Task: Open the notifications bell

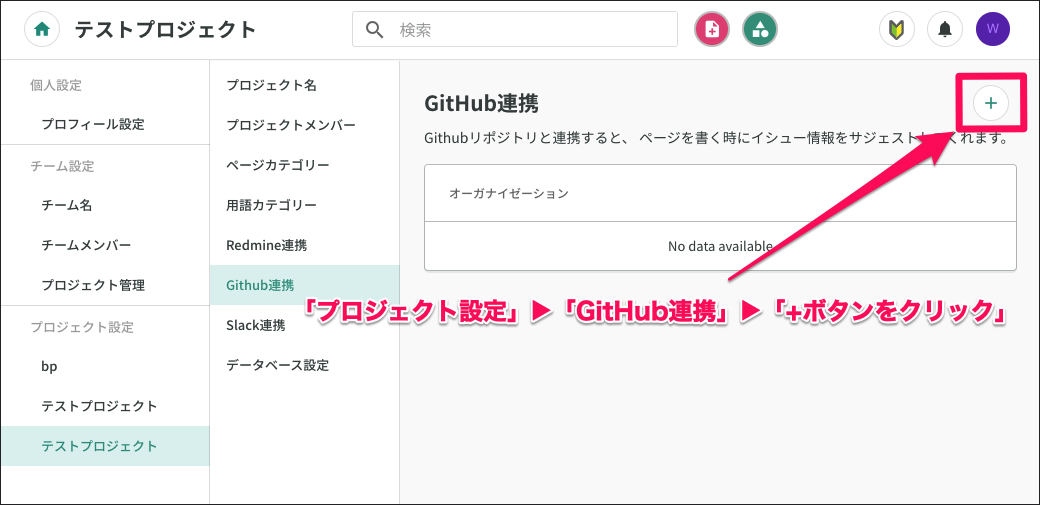Action: (x=944, y=29)
